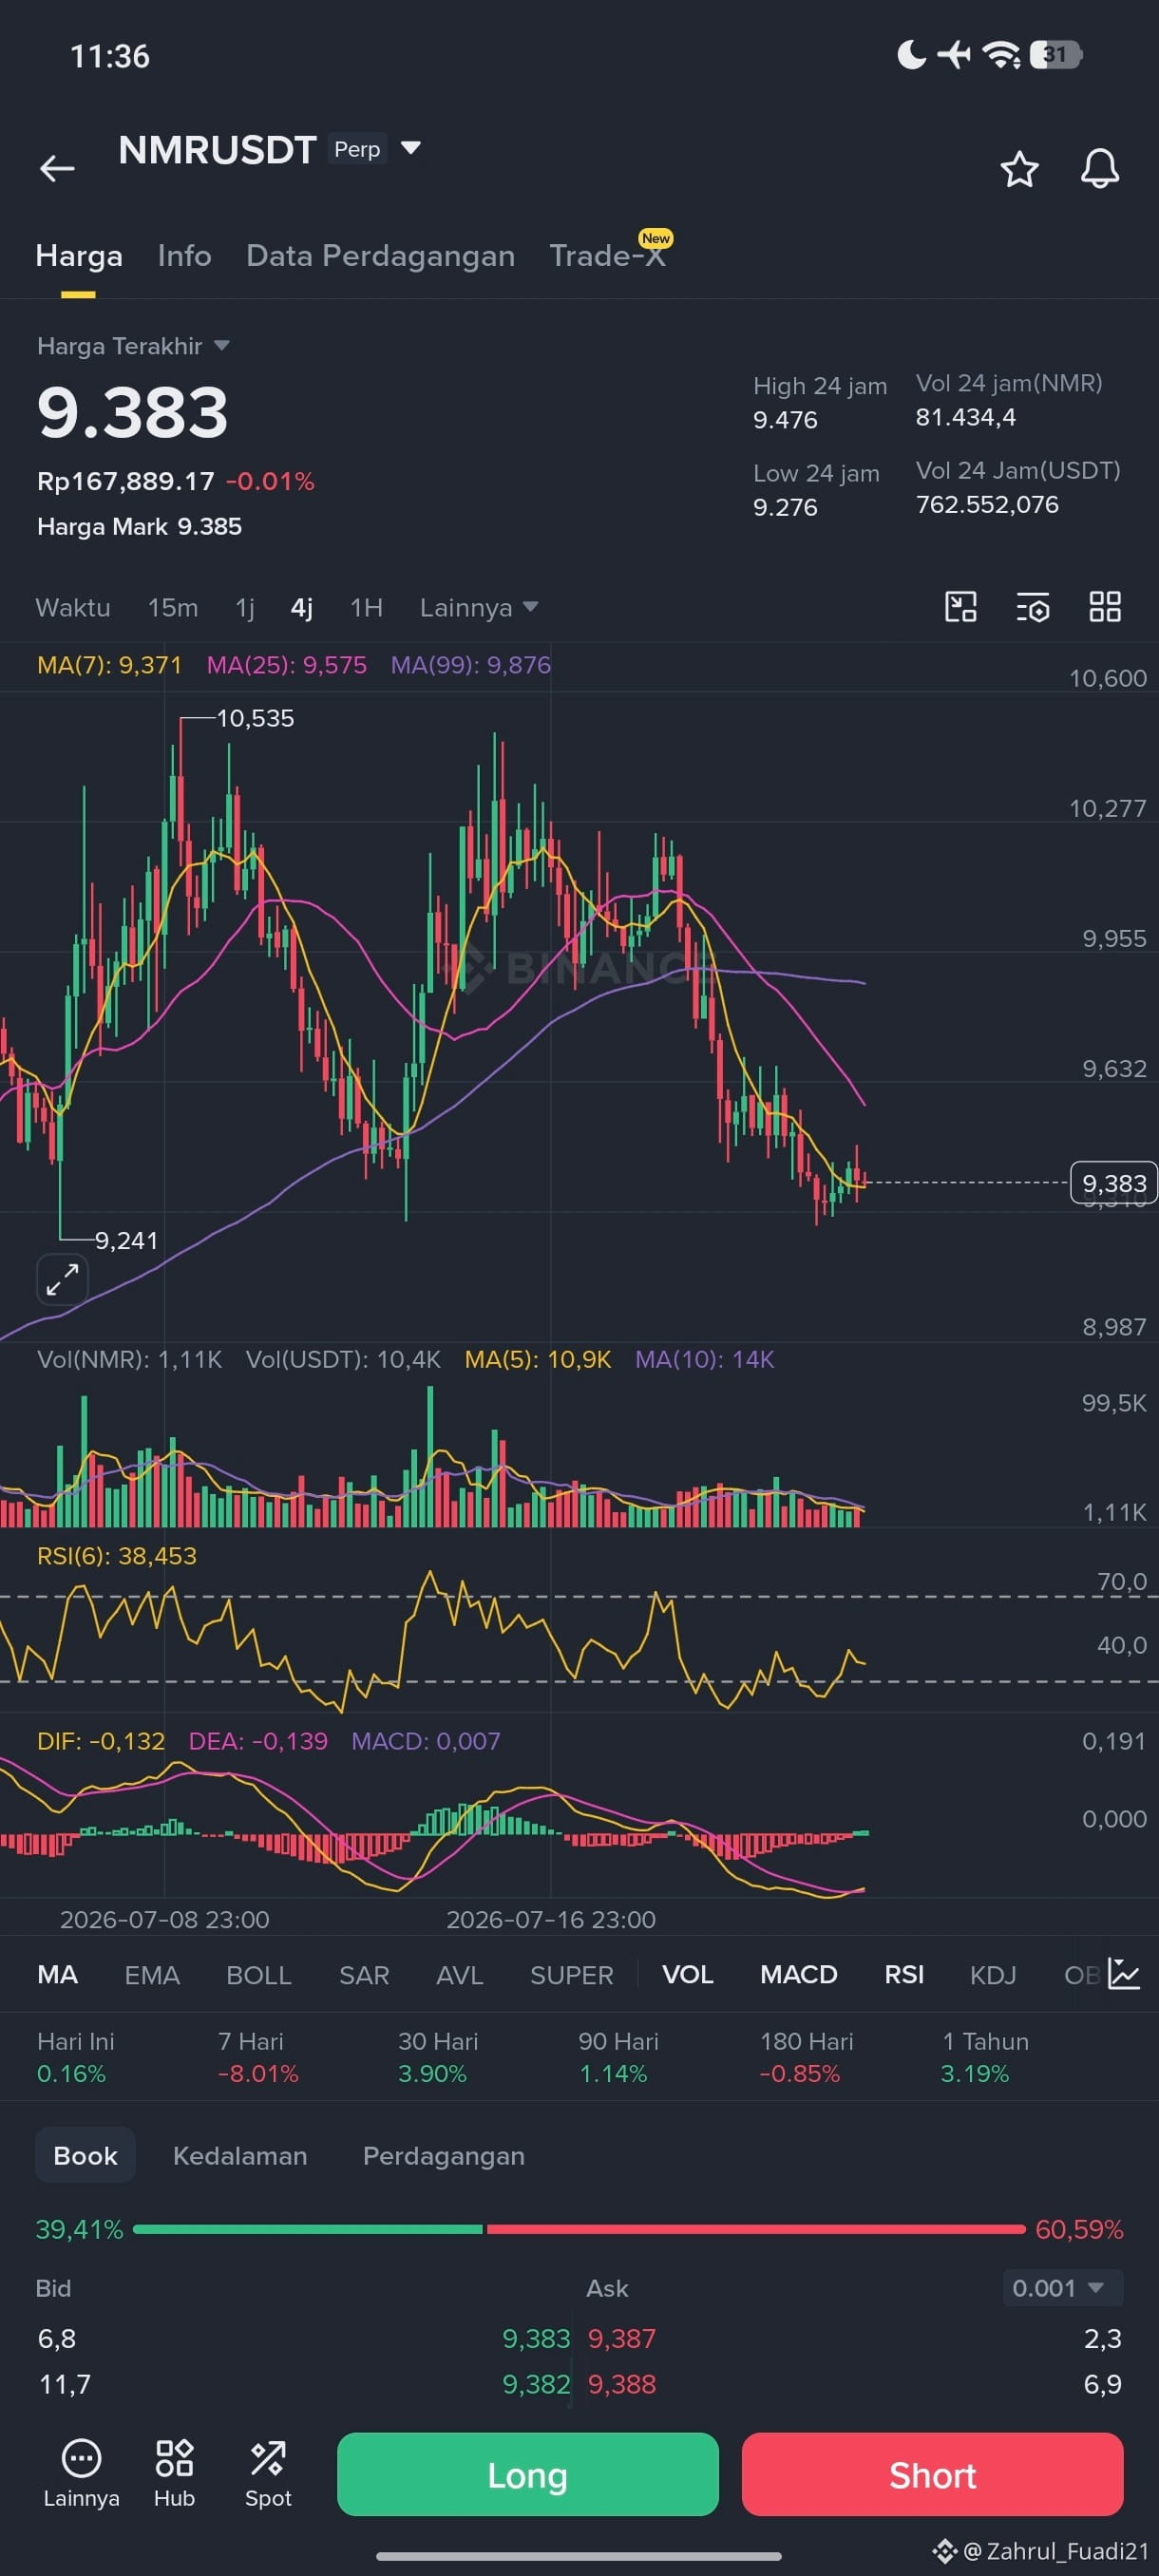Tap airplane mode icon in status bar

(954, 54)
